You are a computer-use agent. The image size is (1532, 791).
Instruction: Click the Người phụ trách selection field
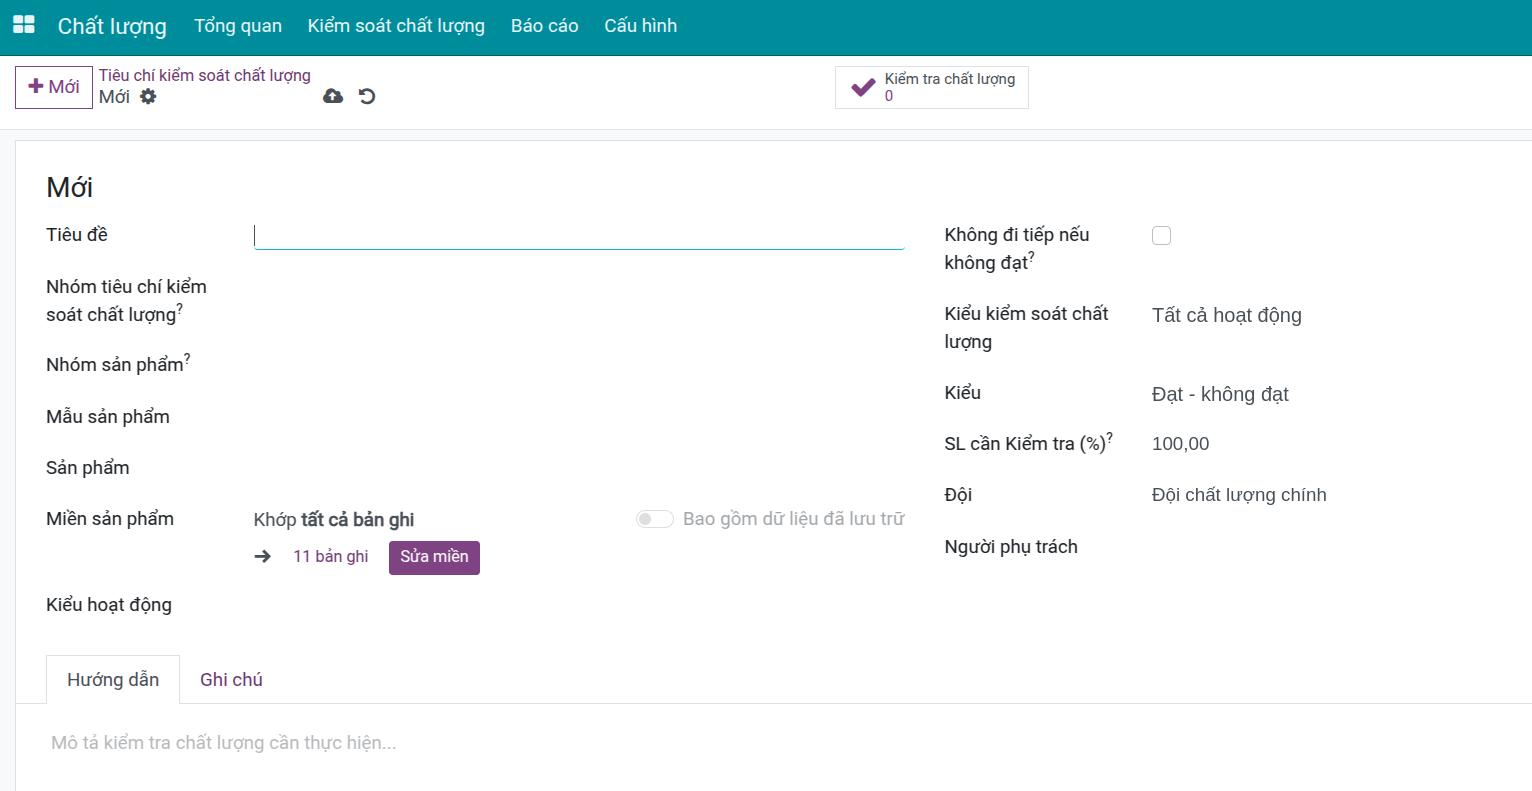(x=1325, y=547)
